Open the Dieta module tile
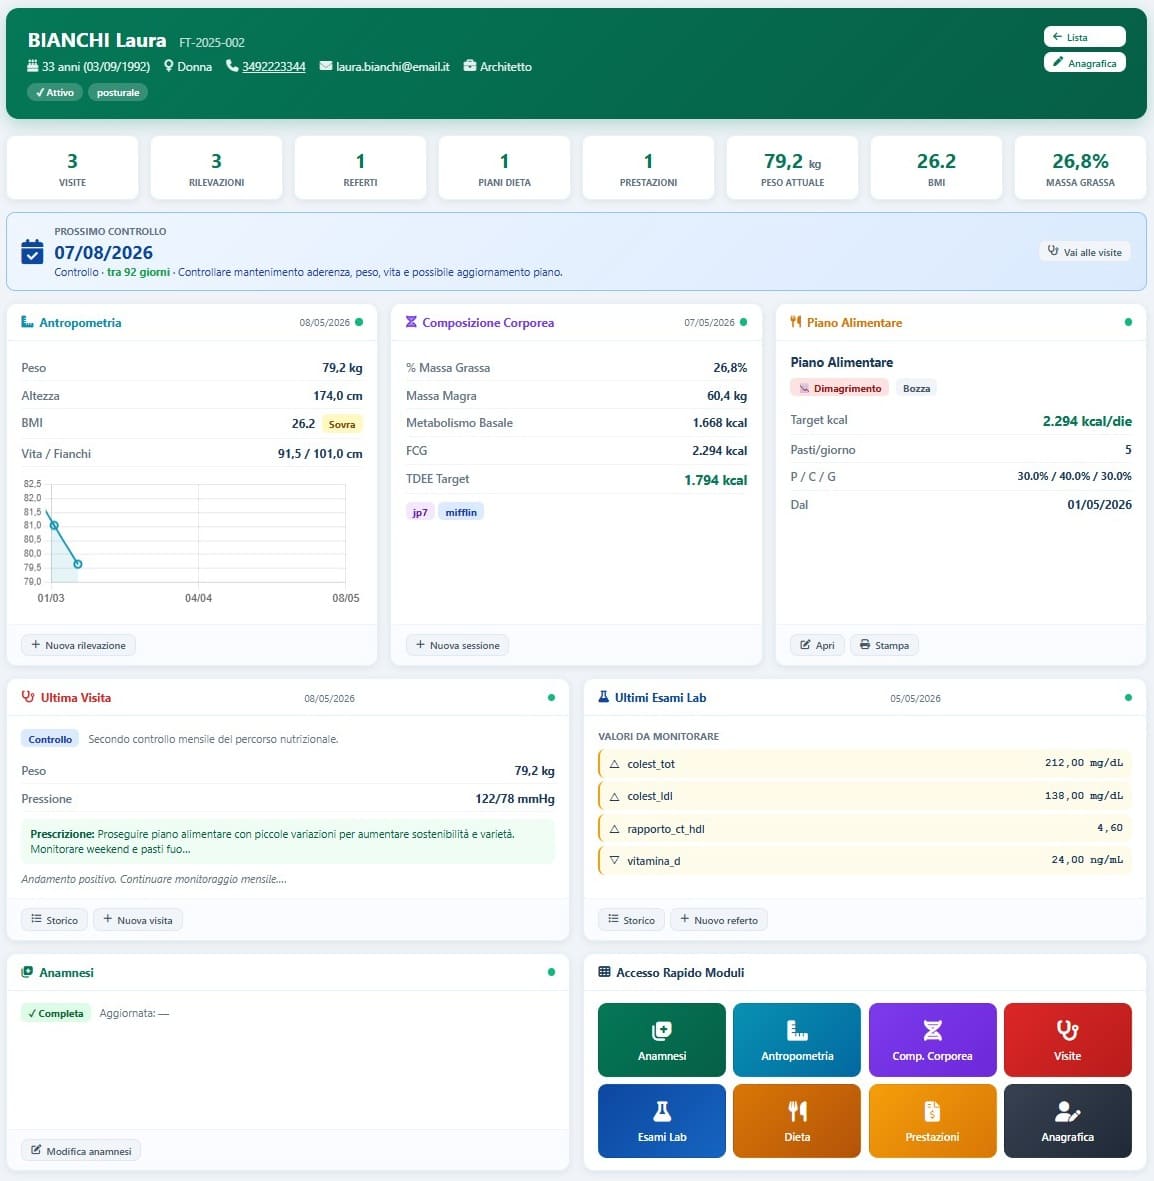Screen dimensions: 1154x1181 click(796, 1121)
